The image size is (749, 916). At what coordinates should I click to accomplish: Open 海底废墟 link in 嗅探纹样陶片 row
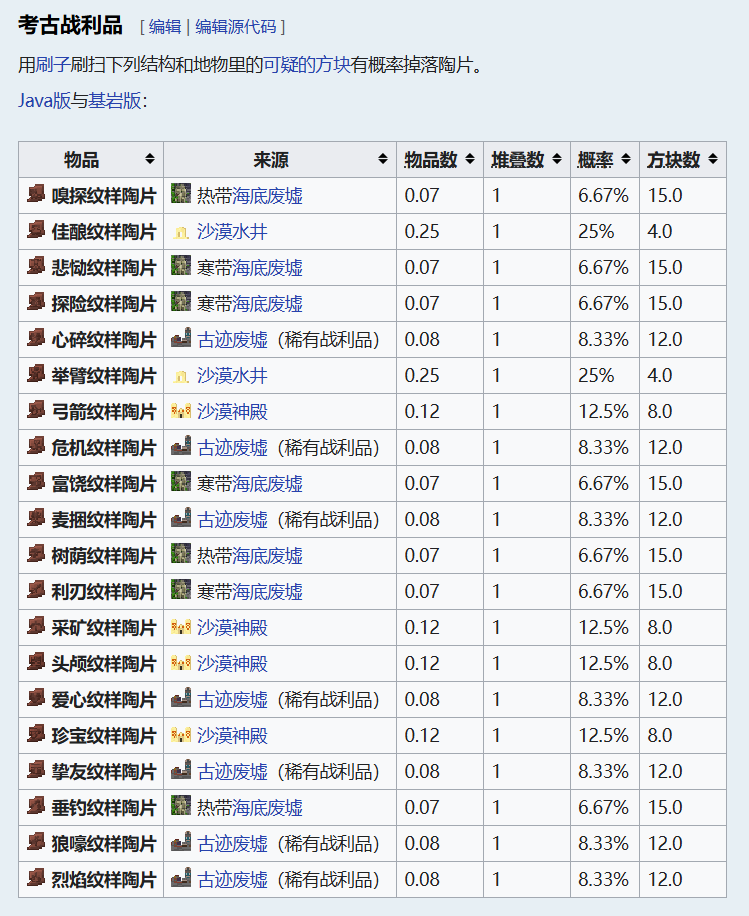click(268, 195)
